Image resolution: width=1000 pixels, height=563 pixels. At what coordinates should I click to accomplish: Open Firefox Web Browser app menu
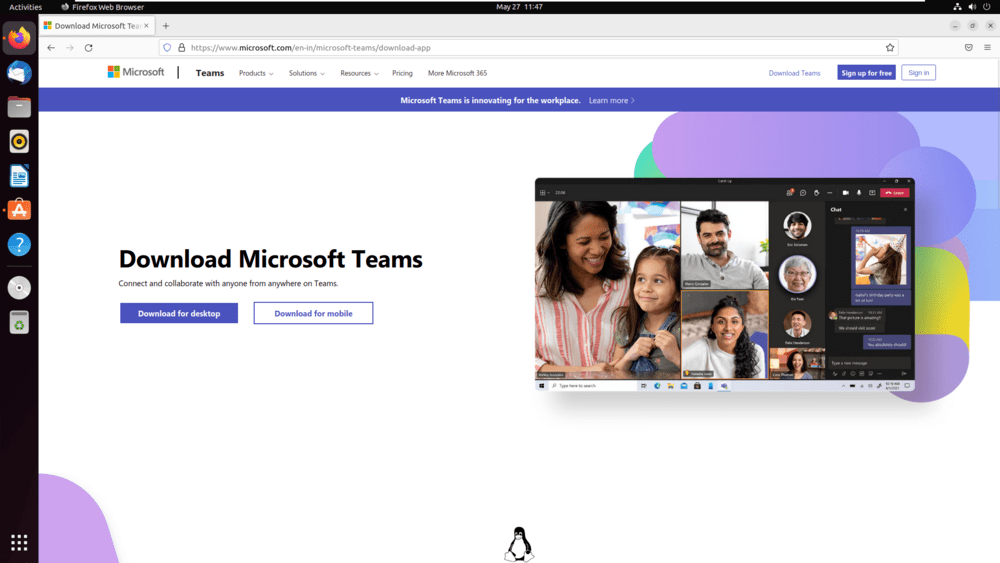click(x=103, y=7)
